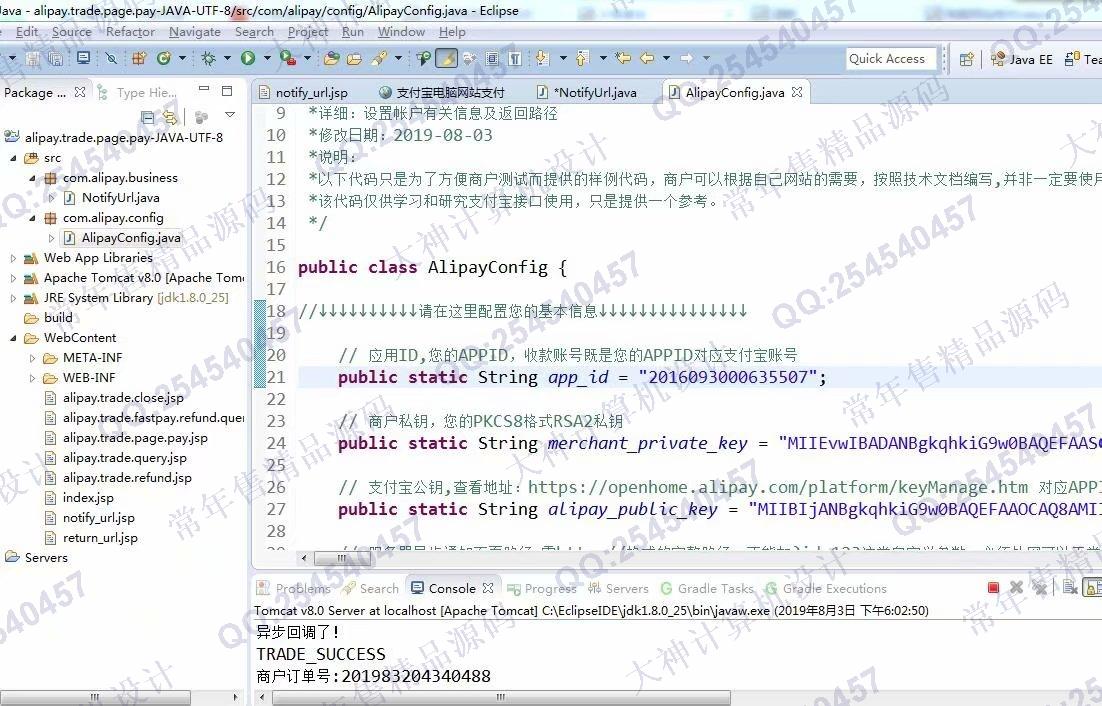Viewport: 1102px width, 706px height.
Task: Open the Navigate menu
Action: coord(195,32)
